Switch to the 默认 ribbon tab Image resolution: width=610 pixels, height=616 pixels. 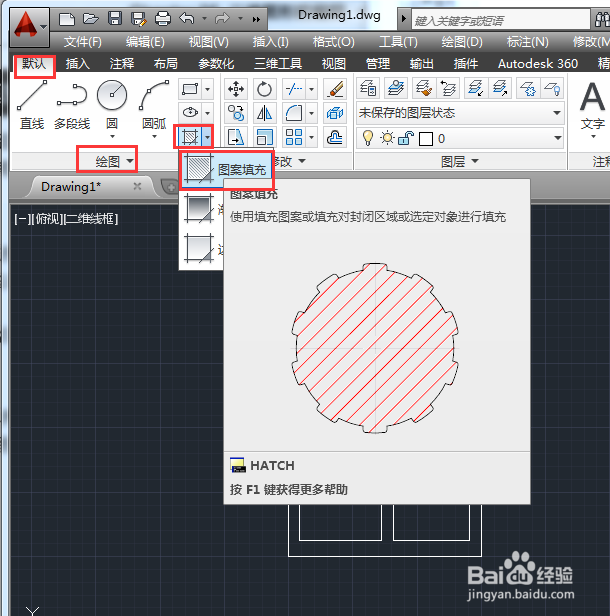pyautogui.click(x=34, y=63)
